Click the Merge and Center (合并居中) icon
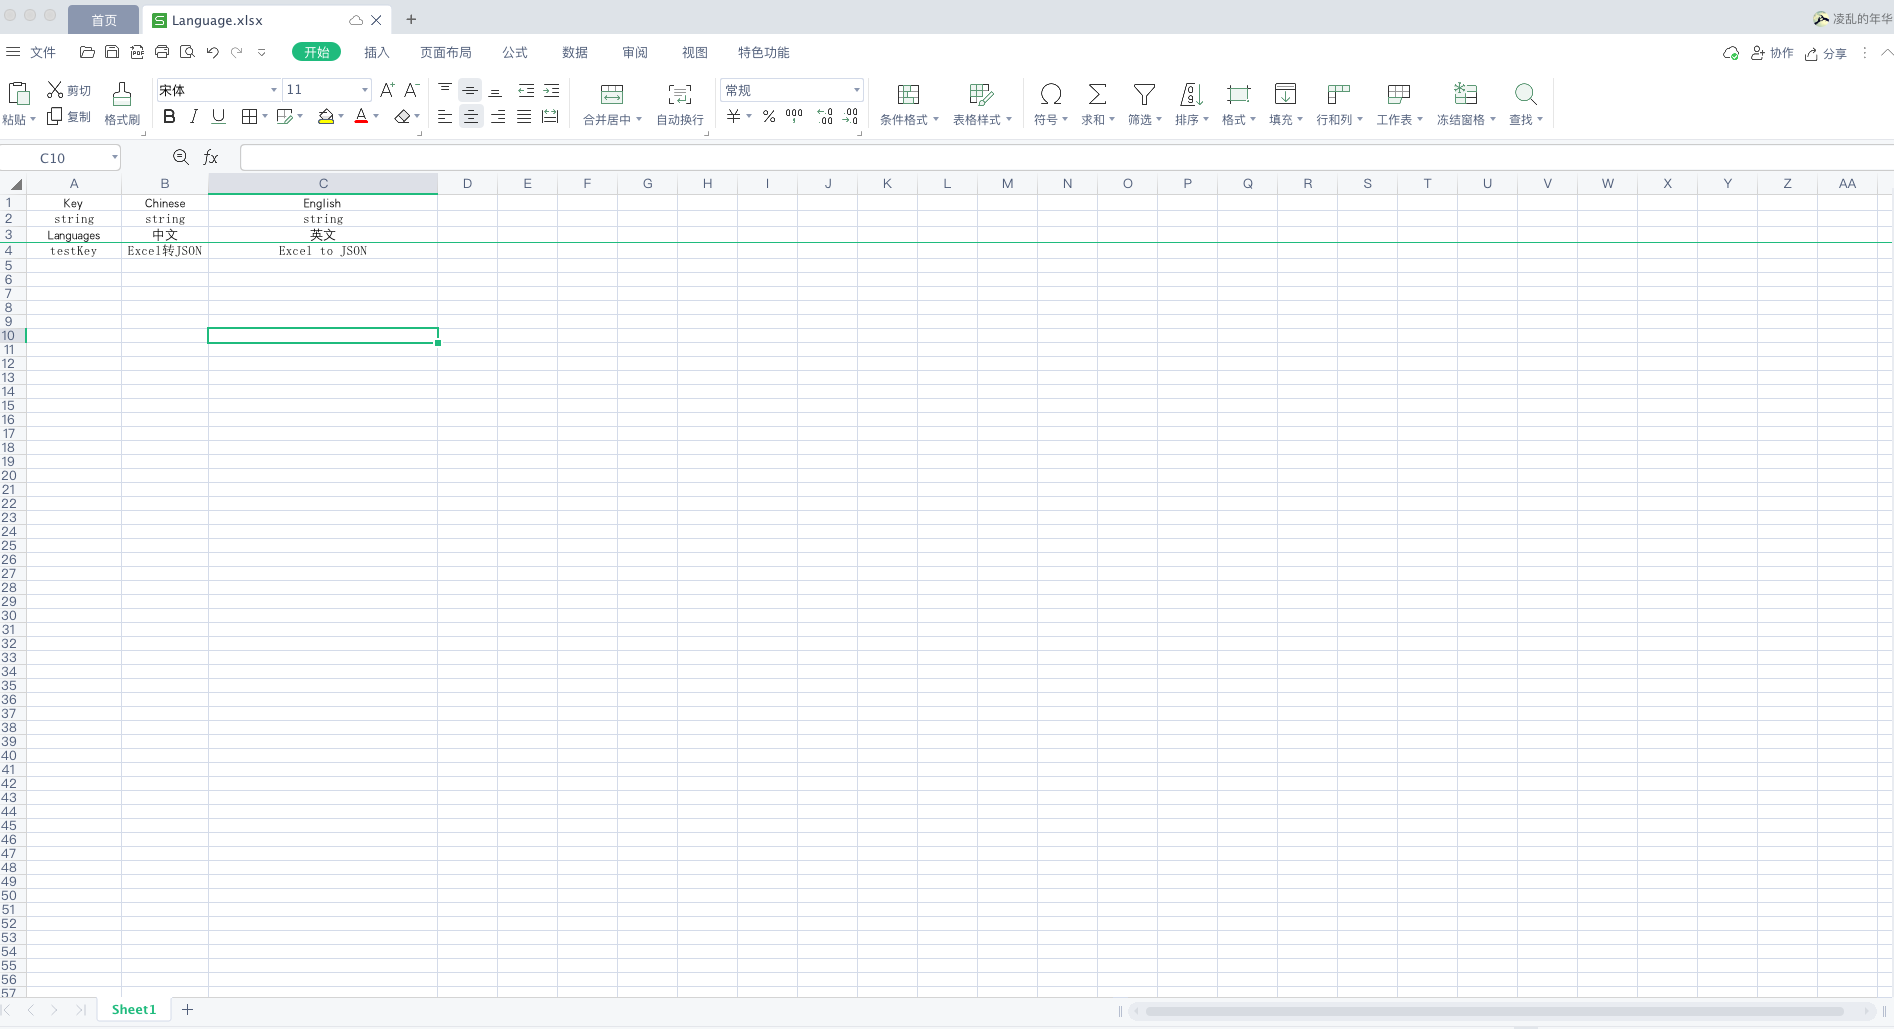 point(611,95)
